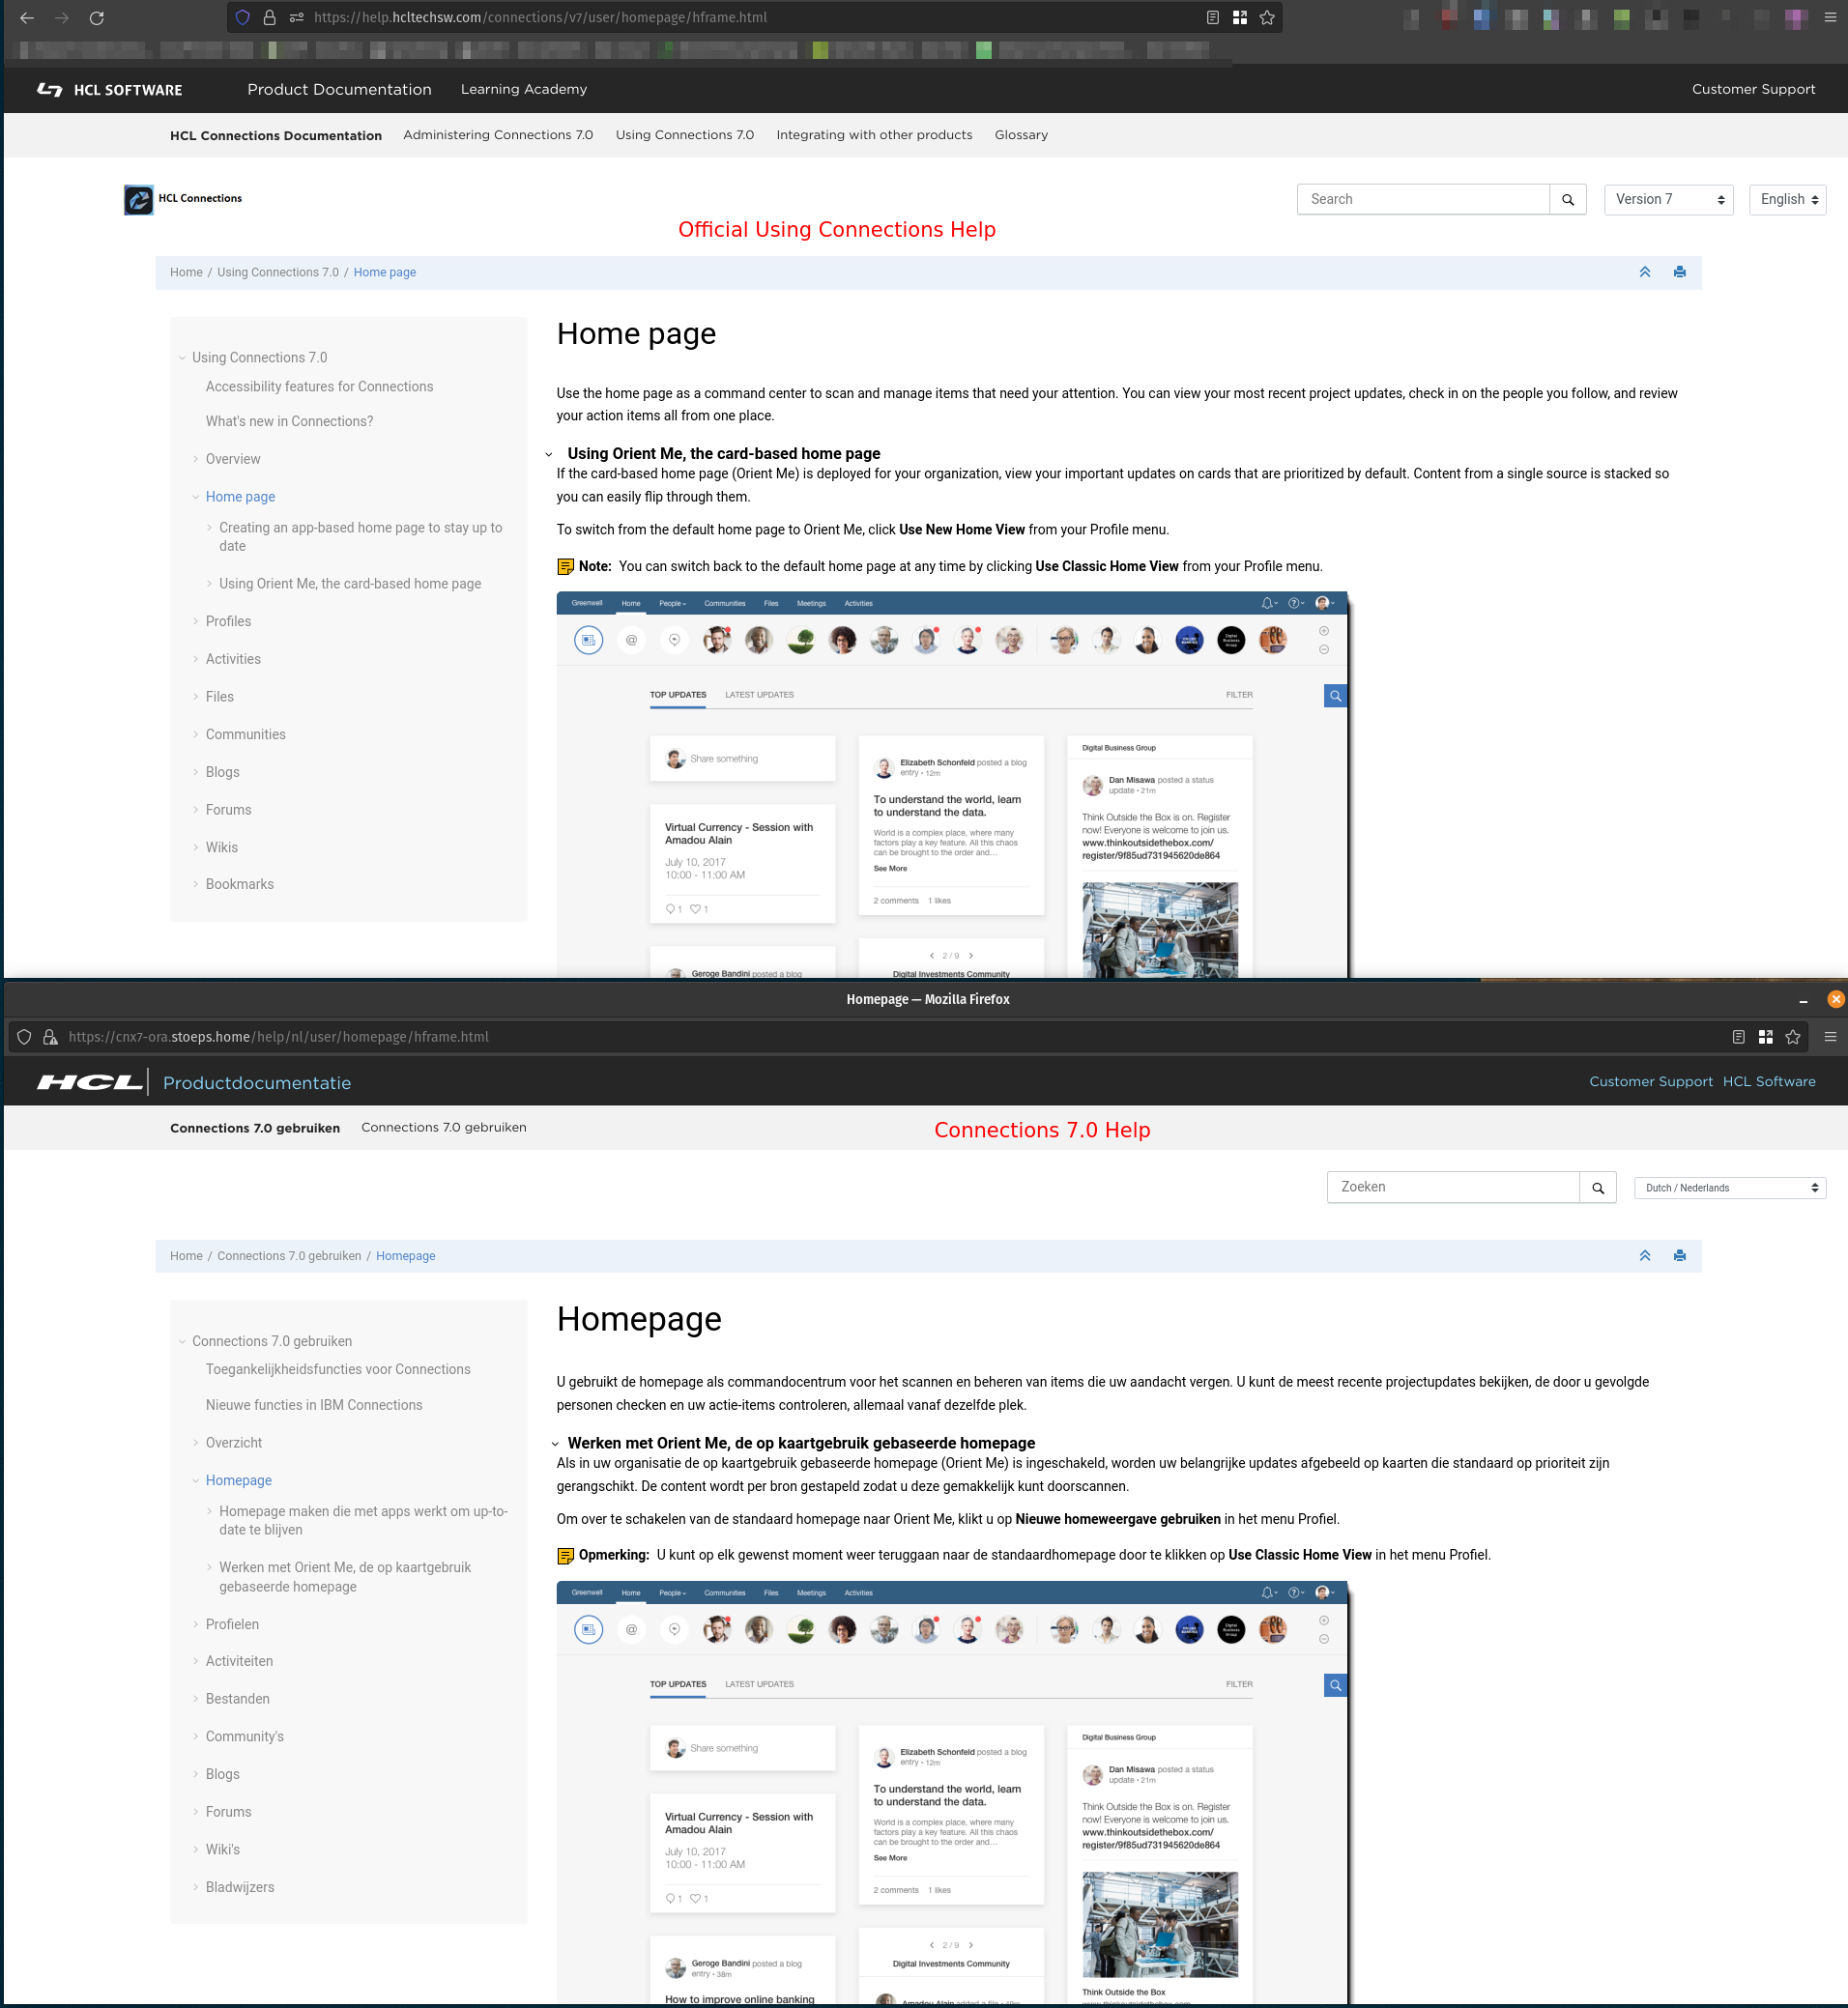Collapse the Using Connections 7.0 tree root
This screenshot has width=1848, height=2008.
(182, 358)
